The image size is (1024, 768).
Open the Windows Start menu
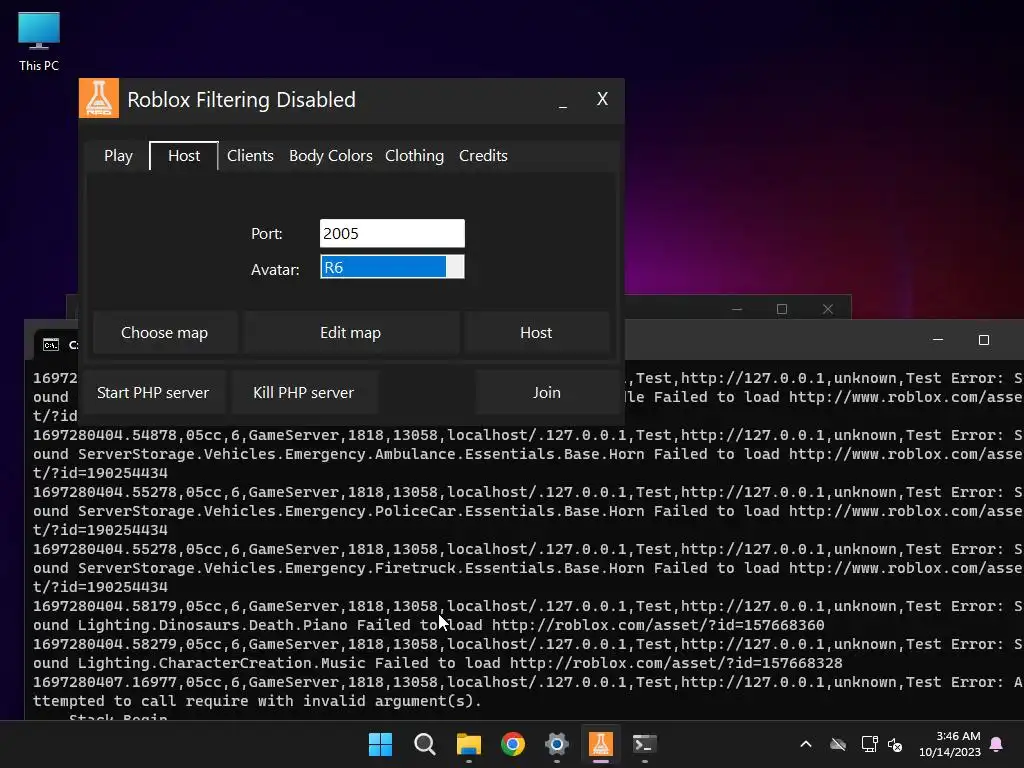381,744
